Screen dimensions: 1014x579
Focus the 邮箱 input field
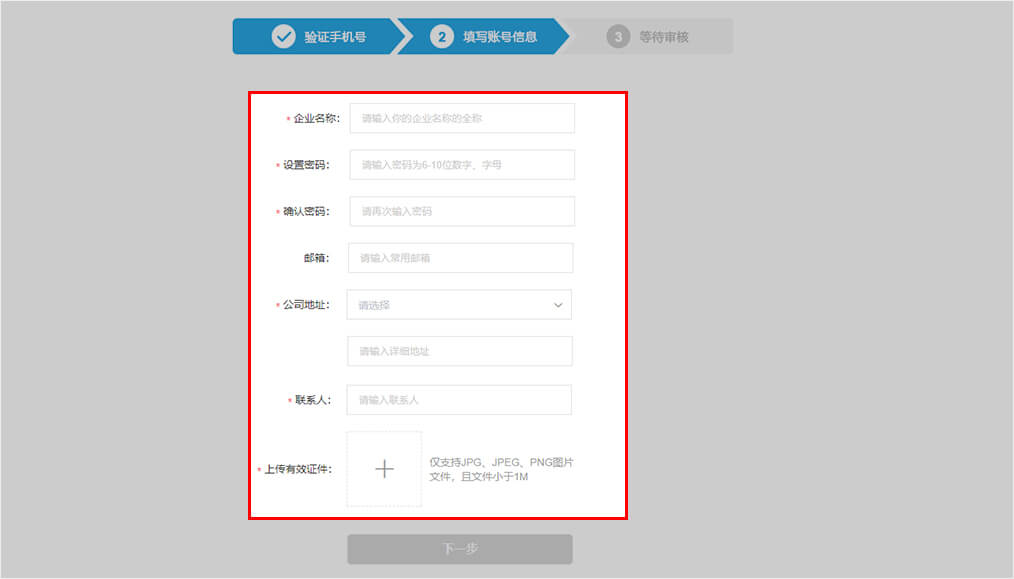point(460,258)
